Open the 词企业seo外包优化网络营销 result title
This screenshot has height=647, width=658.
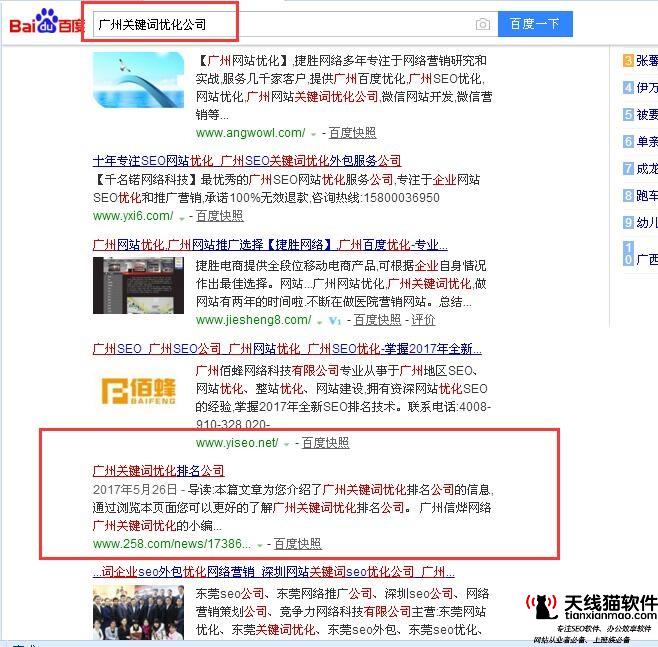[x=274, y=572]
